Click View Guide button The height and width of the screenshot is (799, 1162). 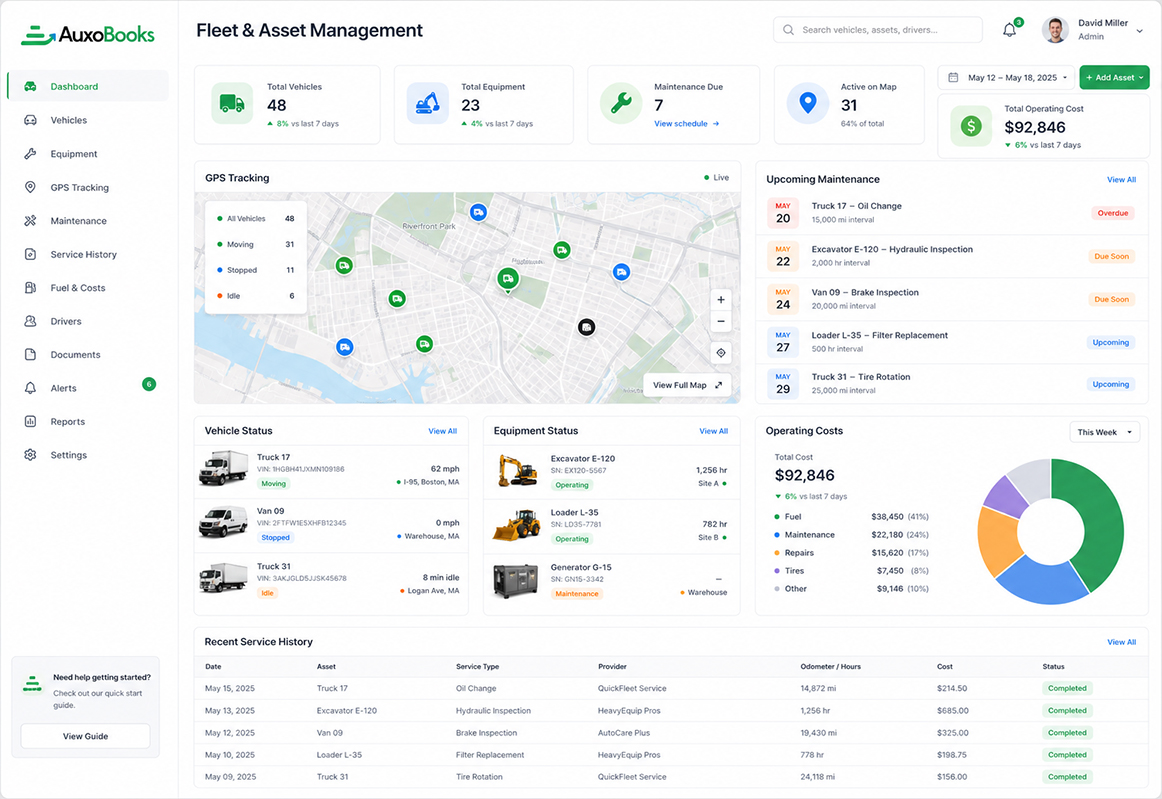[85, 736]
